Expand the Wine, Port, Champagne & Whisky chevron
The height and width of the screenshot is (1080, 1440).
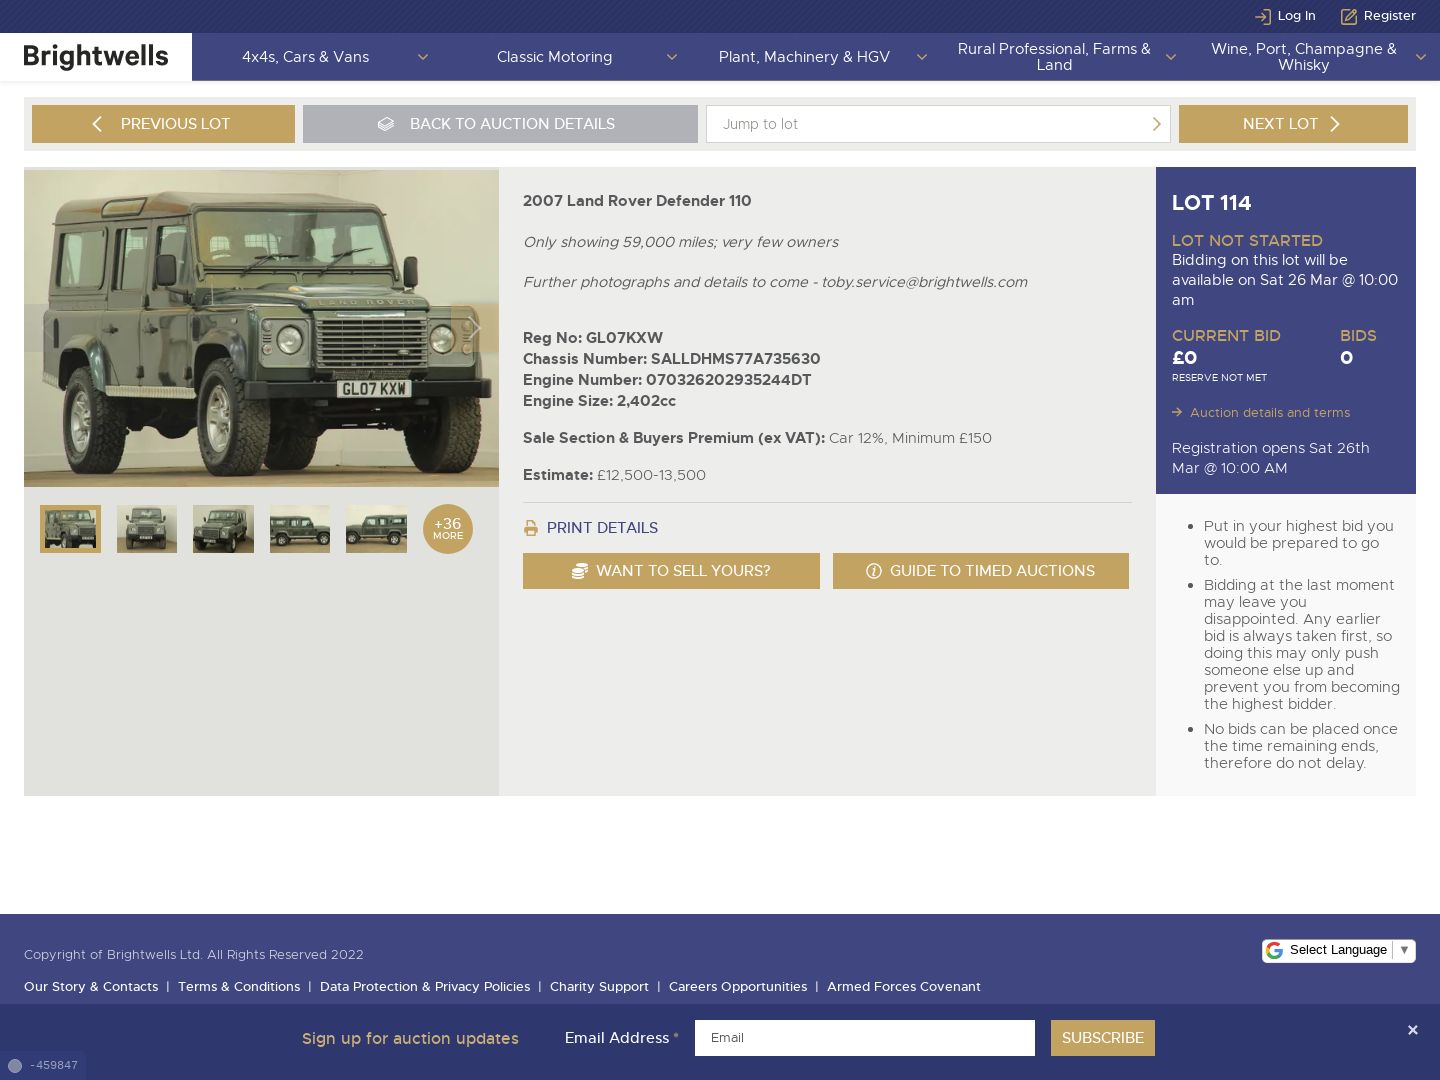click(x=1421, y=57)
